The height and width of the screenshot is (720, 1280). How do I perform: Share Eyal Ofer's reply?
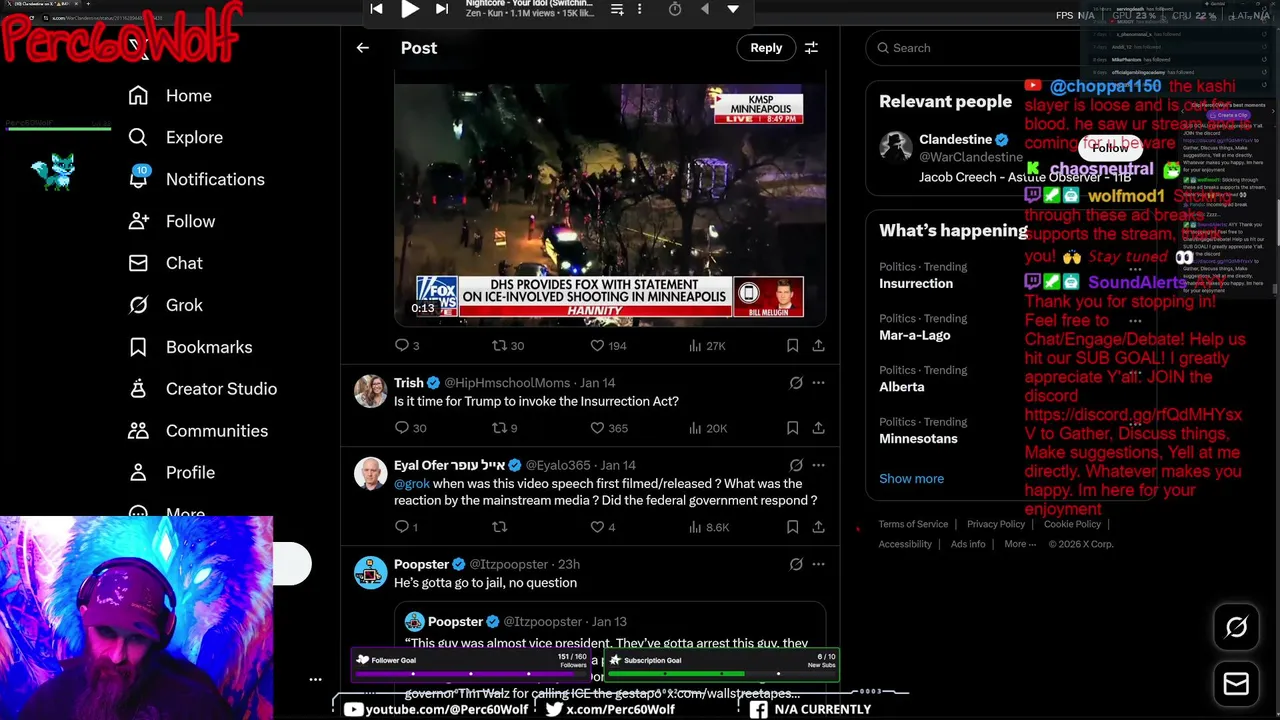(x=818, y=527)
